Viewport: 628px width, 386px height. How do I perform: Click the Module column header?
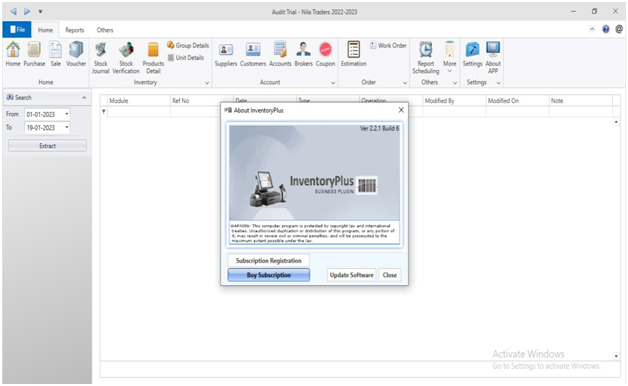[x=139, y=101]
